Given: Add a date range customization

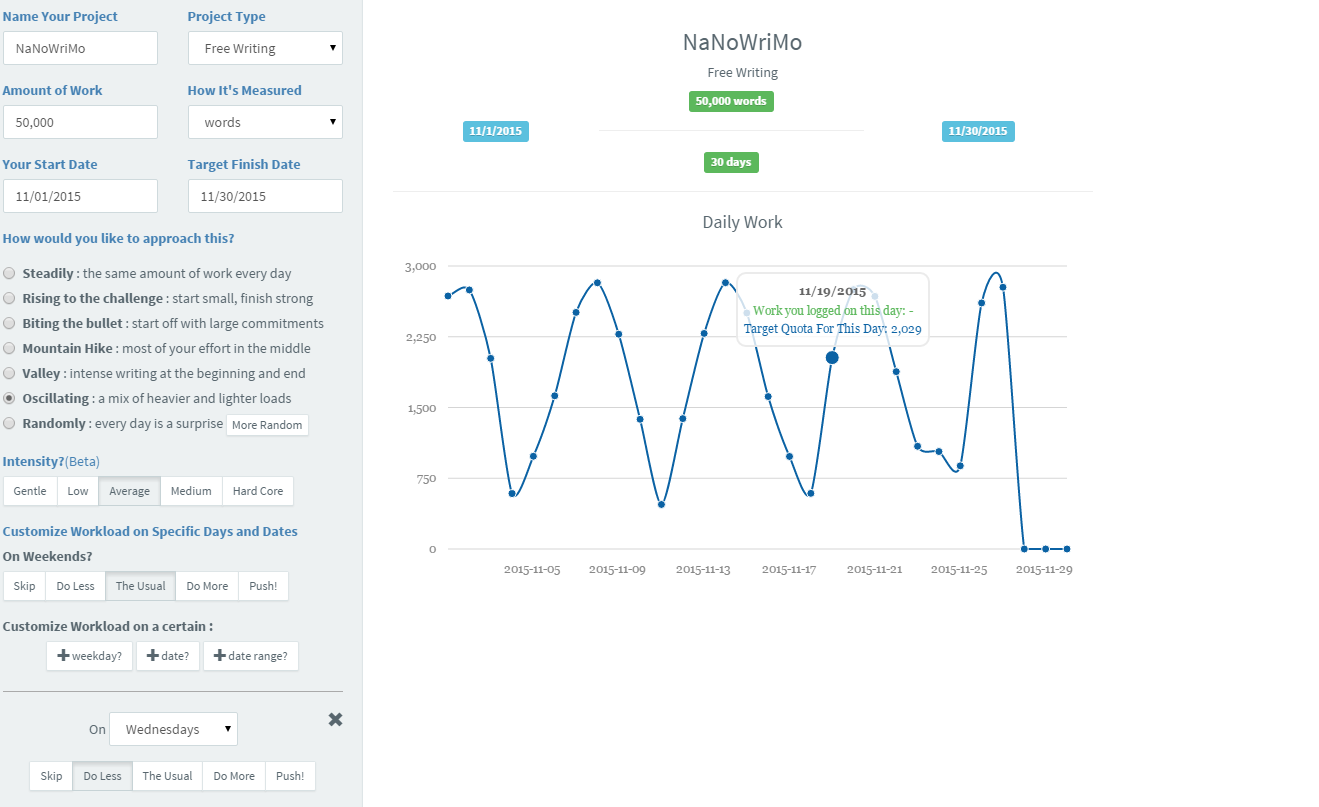Looking at the screenshot, I should click(251, 656).
